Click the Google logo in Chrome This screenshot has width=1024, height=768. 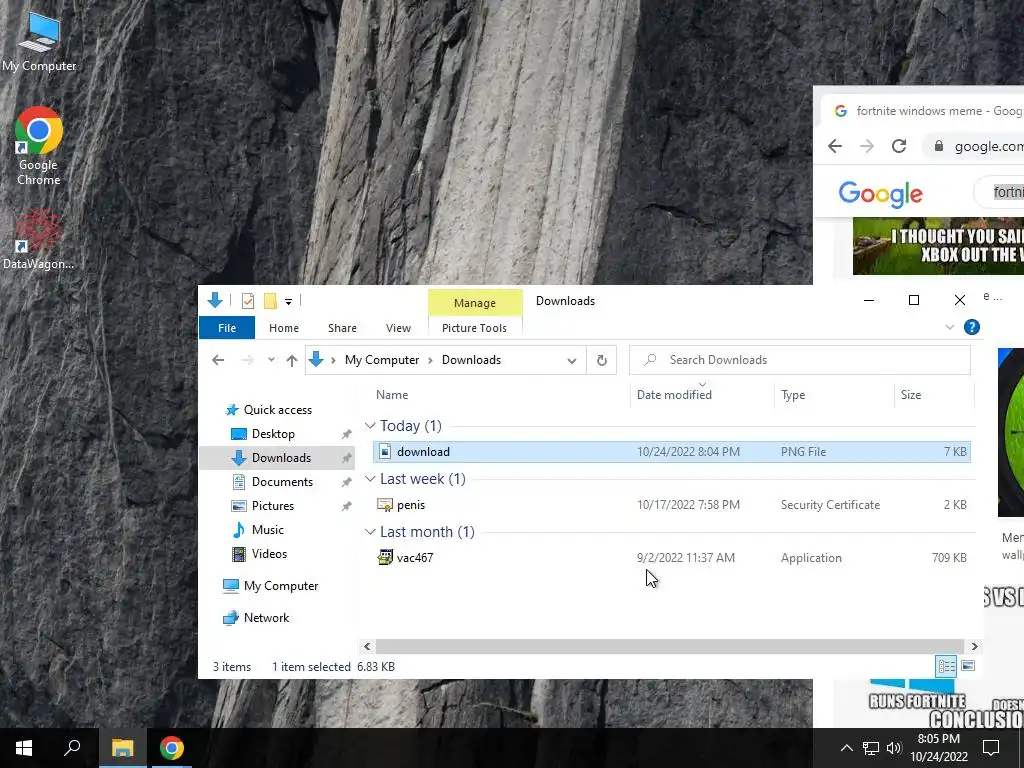880,194
